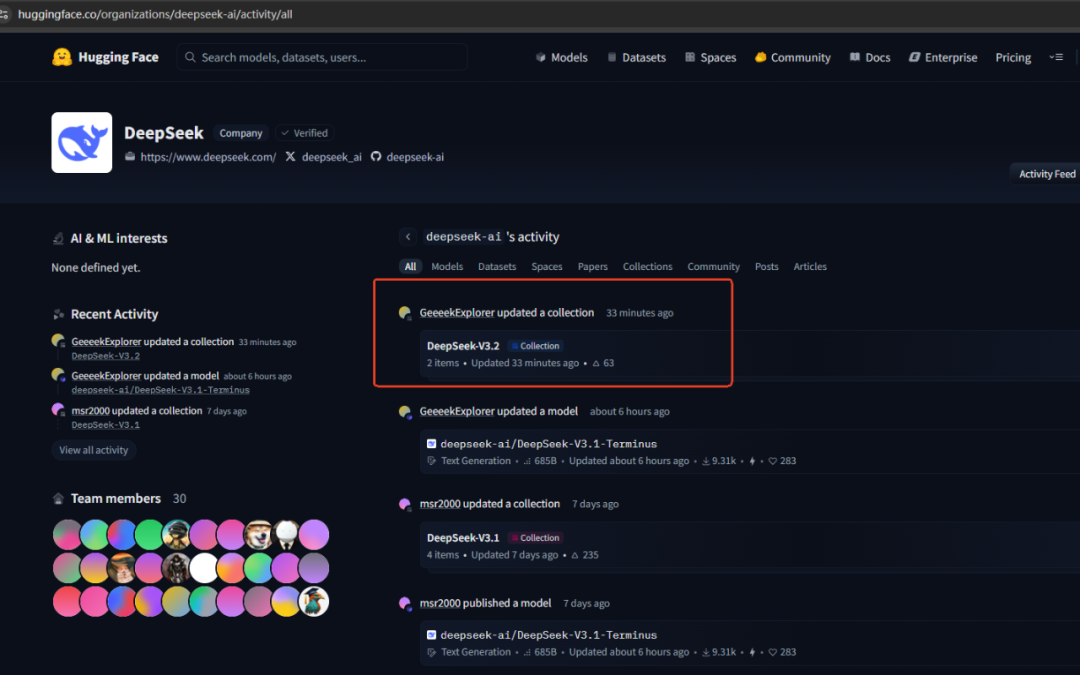
Task: Open Community in the top navigation
Action: [793, 58]
